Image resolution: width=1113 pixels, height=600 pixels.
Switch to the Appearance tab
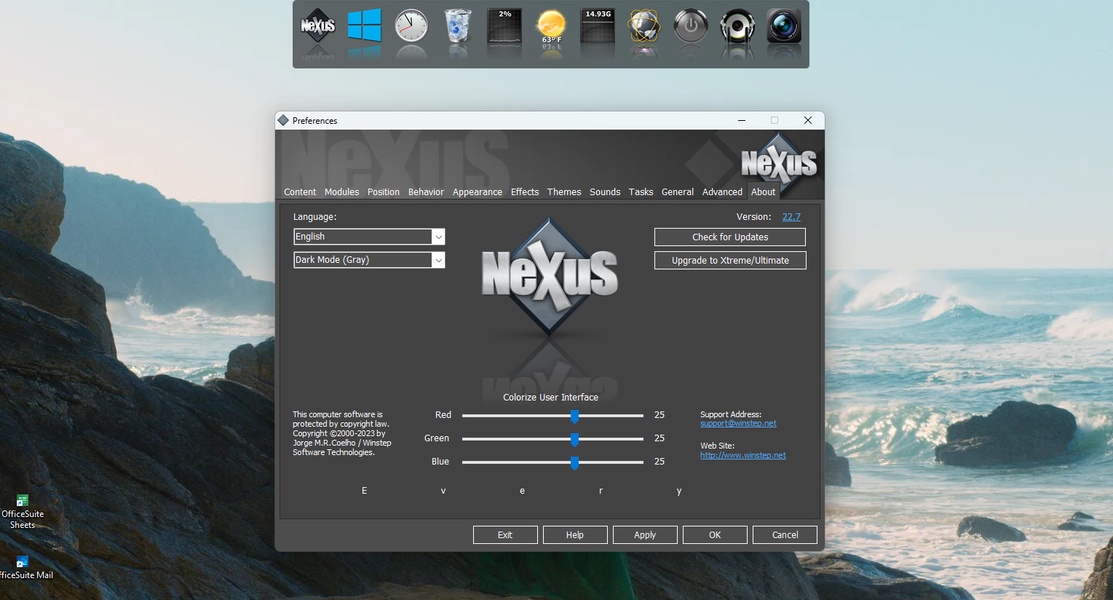pyautogui.click(x=477, y=192)
